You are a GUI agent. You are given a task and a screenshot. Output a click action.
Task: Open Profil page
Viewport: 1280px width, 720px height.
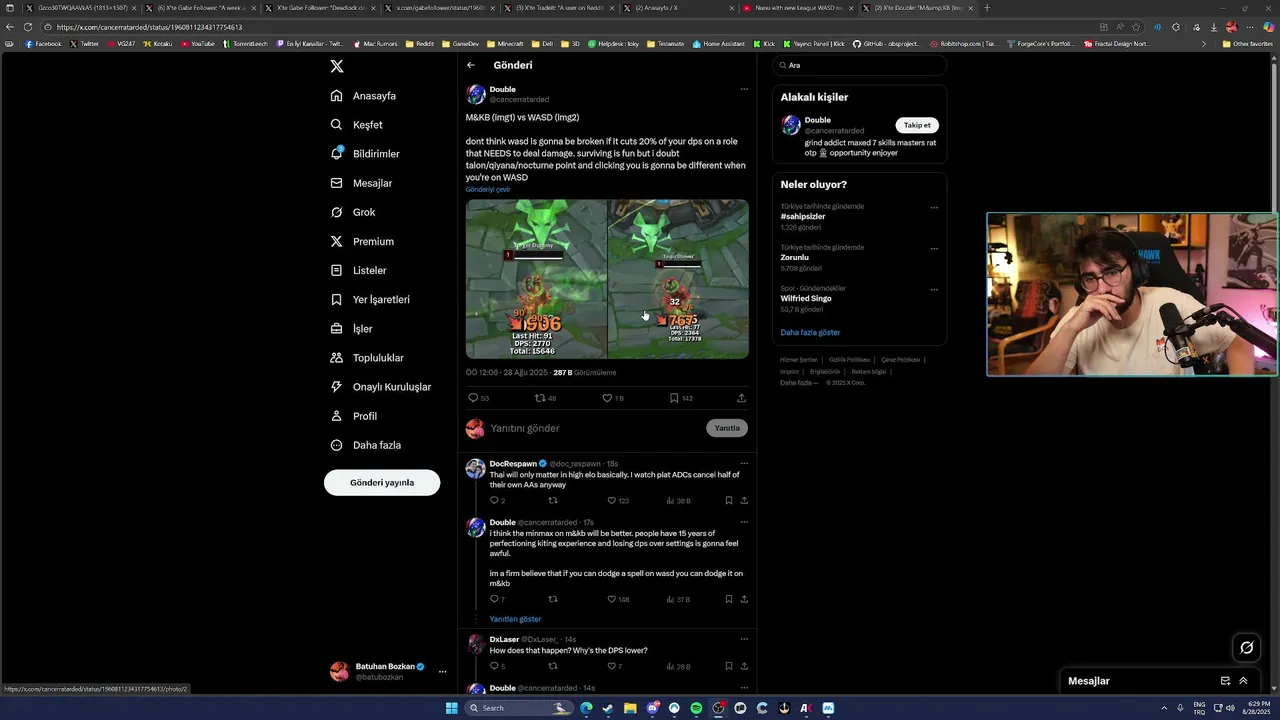coord(354,416)
